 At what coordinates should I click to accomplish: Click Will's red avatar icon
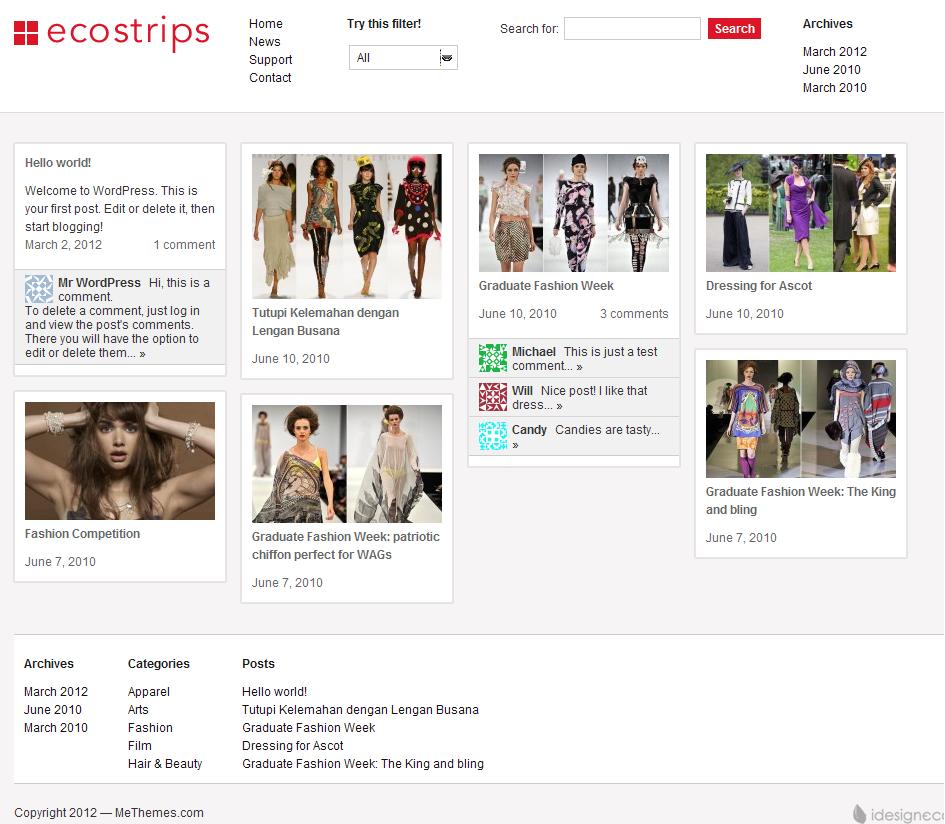[x=493, y=397]
